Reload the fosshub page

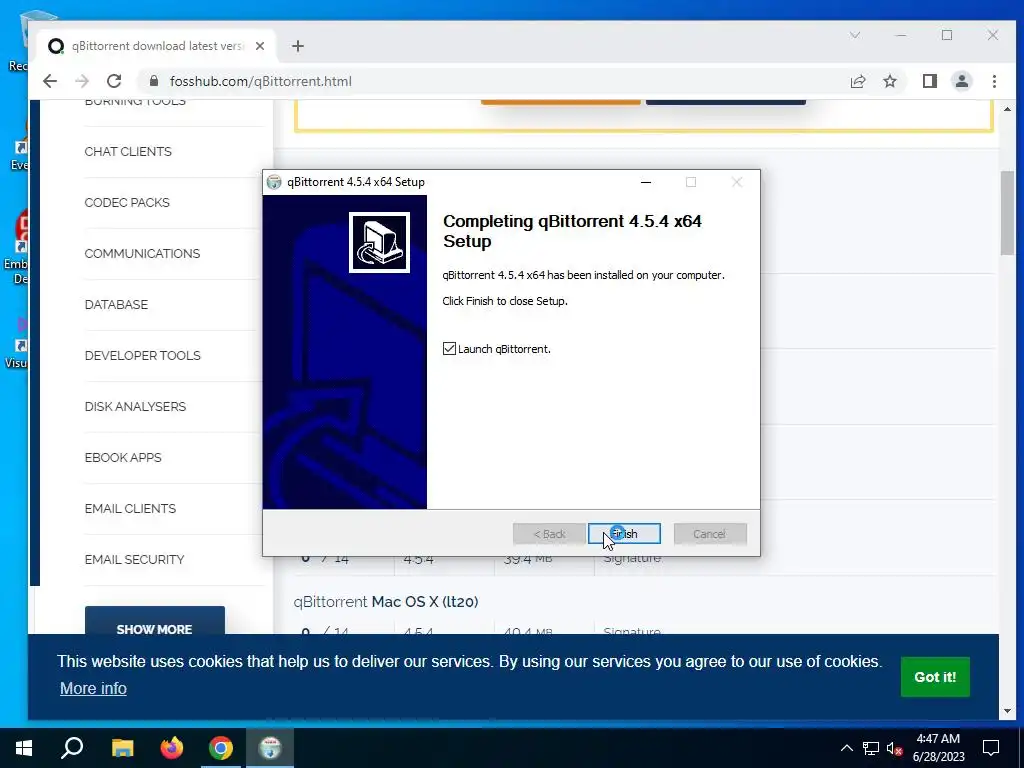pos(114,81)
